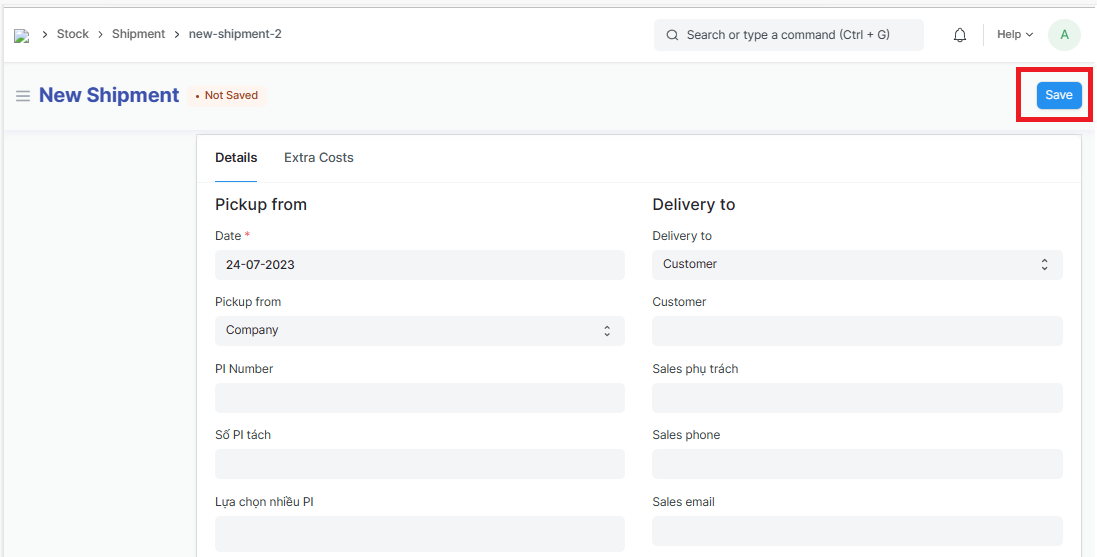Switch to the Extra Costs tab
1097x557 pixels.
click(x=318, y=158)
